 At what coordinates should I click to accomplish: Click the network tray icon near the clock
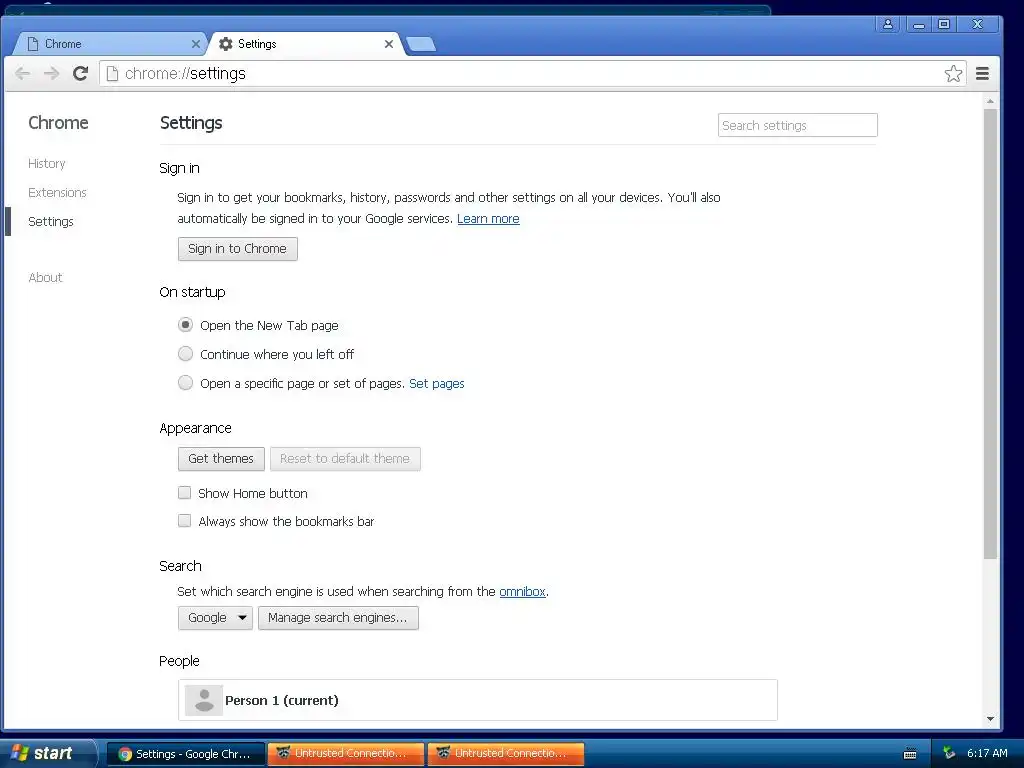[x=949, y=753]
